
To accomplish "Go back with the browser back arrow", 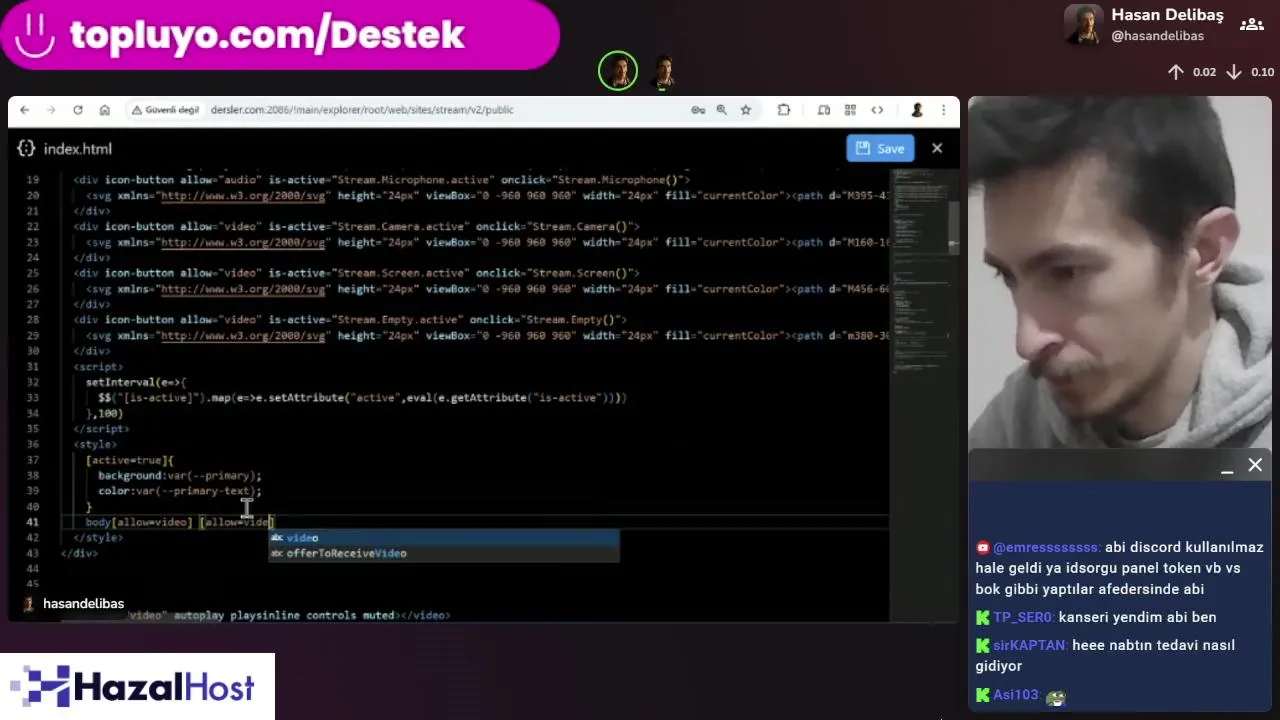I will pos(25,110).
